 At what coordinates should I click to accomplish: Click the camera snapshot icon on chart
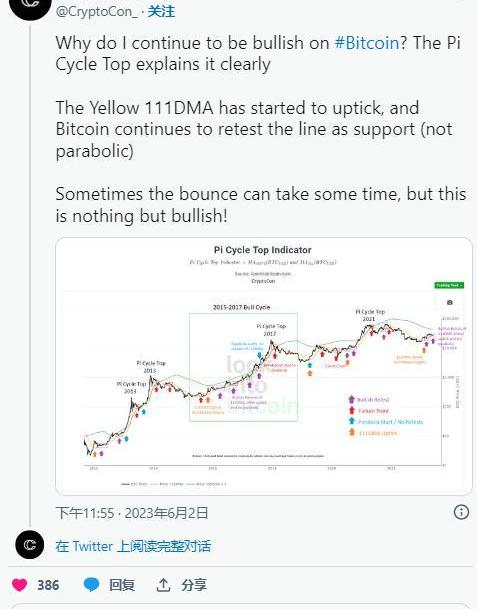pos(449,303)
